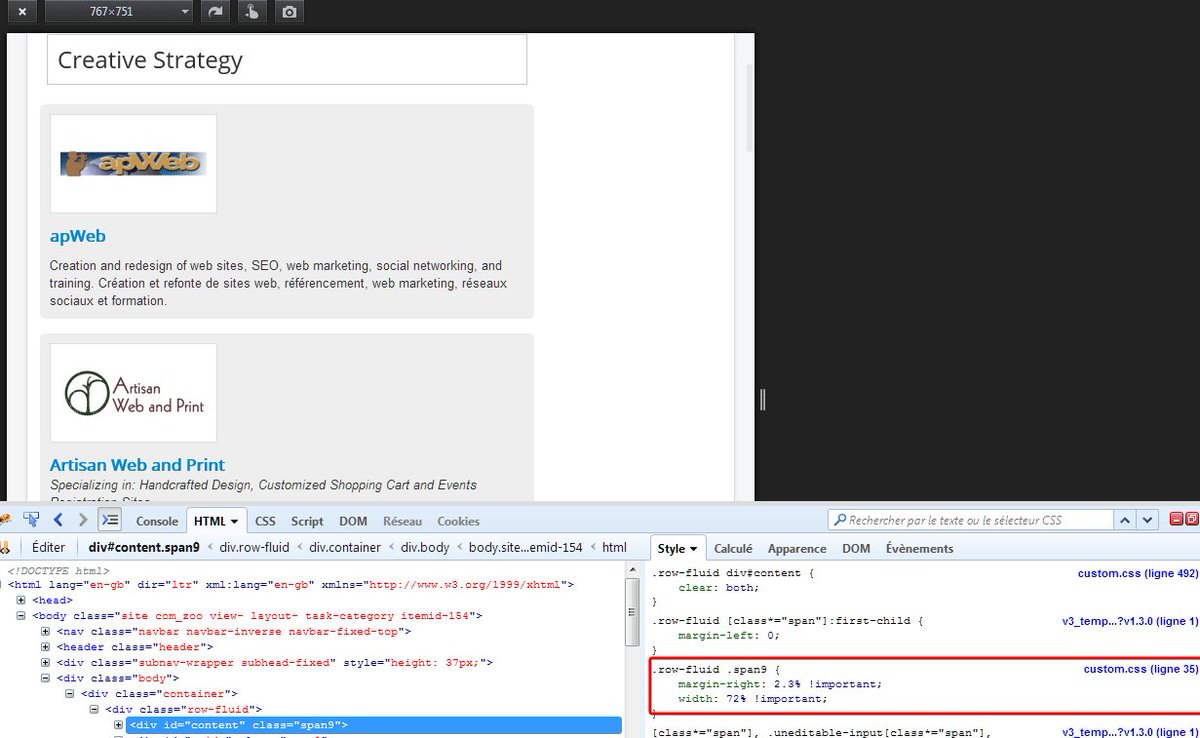1200x738 pixels.
Task: Click the Creative Strategy heading box
Action: [x=287, y=60]
